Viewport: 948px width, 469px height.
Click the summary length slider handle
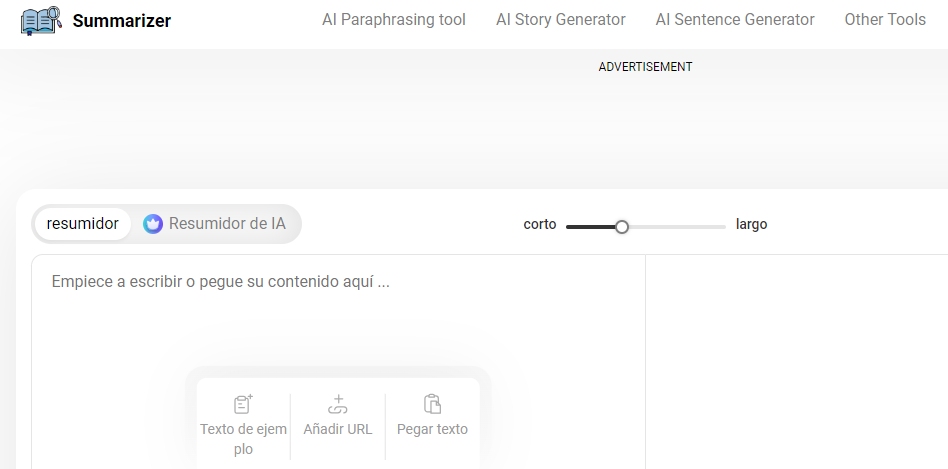tap(622, 227)
